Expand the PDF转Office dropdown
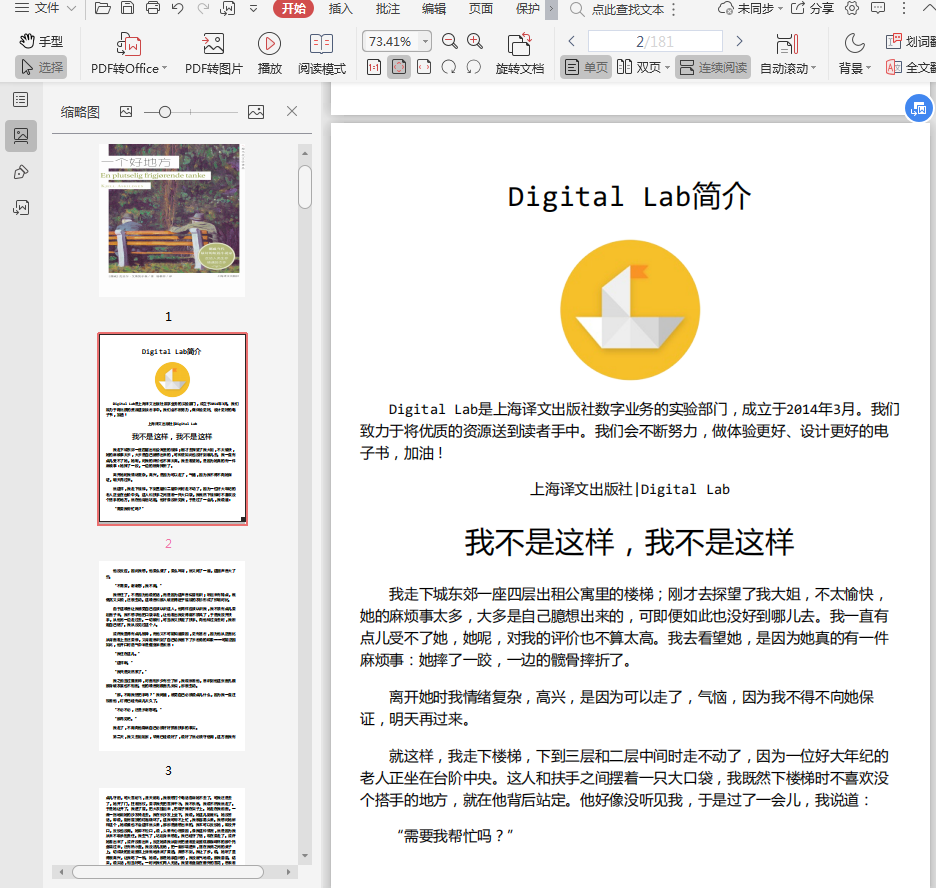This screenshot has height=888, width=936. click(164, 69)
